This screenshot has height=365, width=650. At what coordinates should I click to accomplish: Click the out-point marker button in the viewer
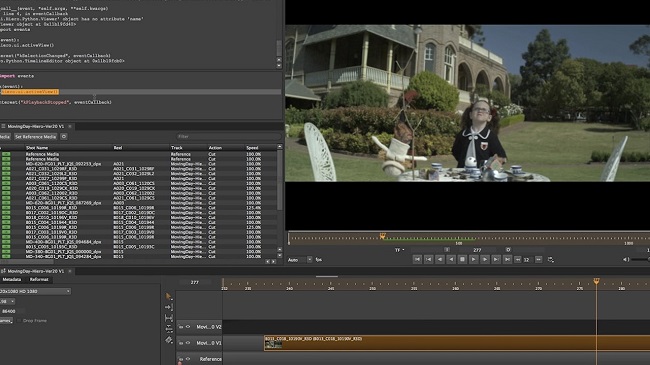[x=508, y=250]
